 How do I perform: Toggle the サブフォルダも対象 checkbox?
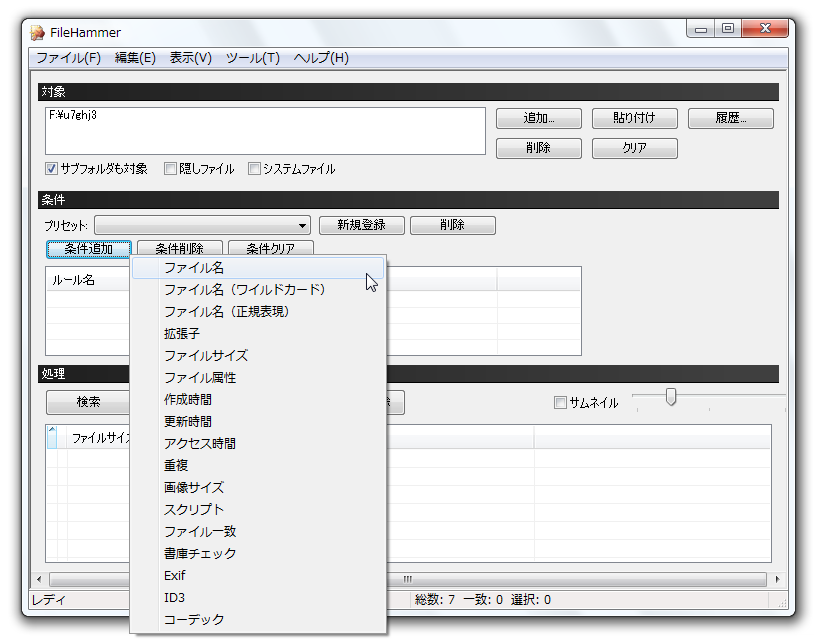tap(51, 169)
